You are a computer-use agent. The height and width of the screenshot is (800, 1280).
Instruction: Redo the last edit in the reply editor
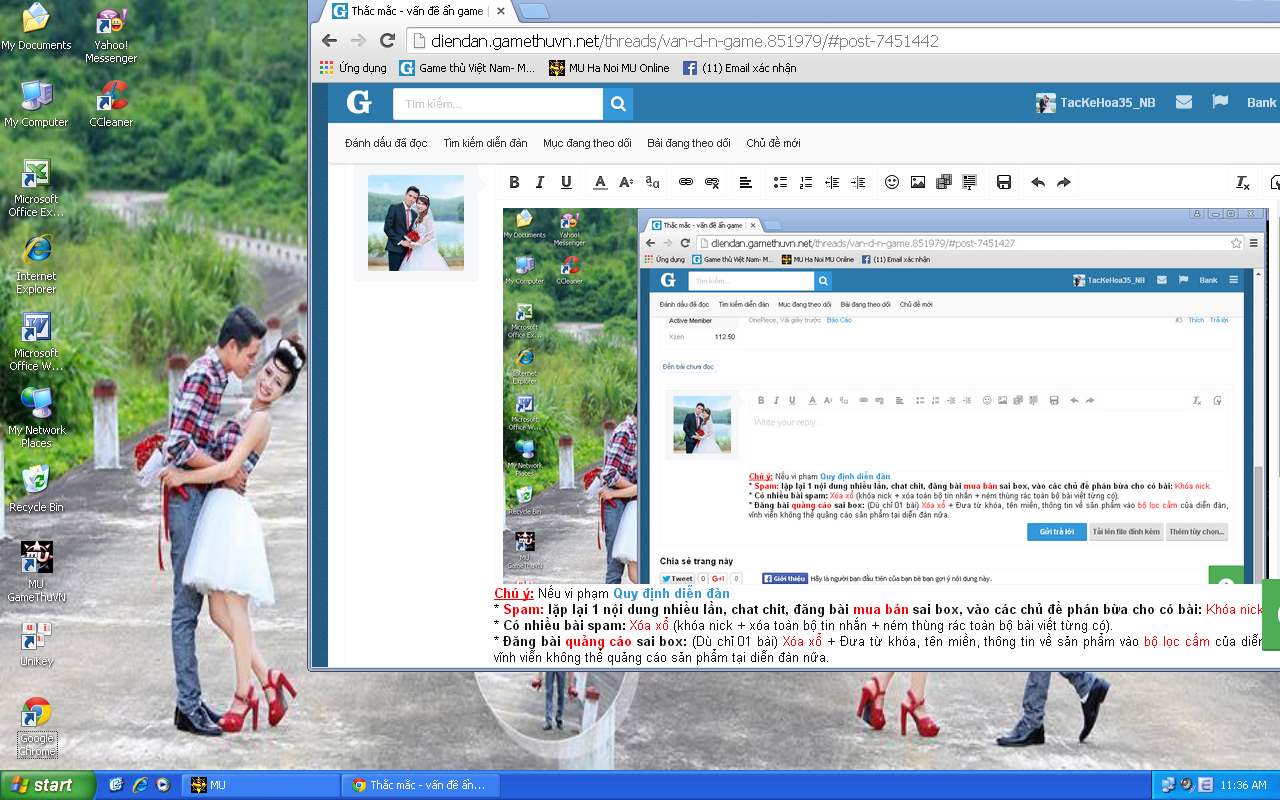(x=1064, y=182)
